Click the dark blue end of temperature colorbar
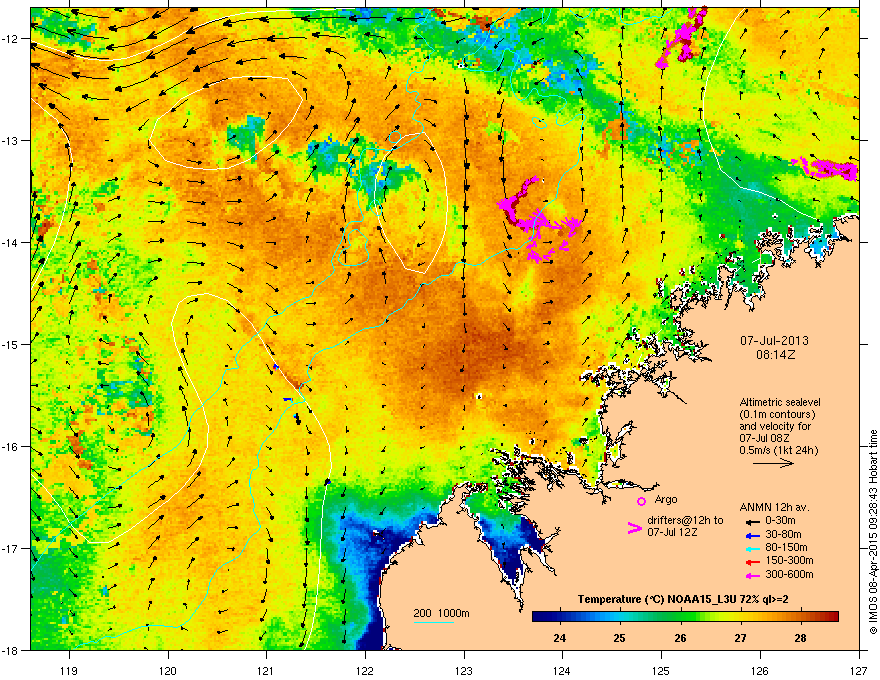 [x=539, y=617]
